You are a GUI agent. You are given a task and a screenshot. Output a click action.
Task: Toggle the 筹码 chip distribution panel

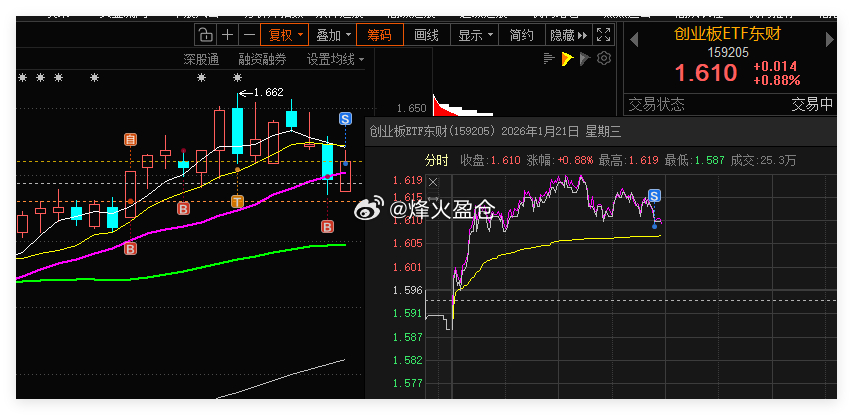[x=380, y=35]
